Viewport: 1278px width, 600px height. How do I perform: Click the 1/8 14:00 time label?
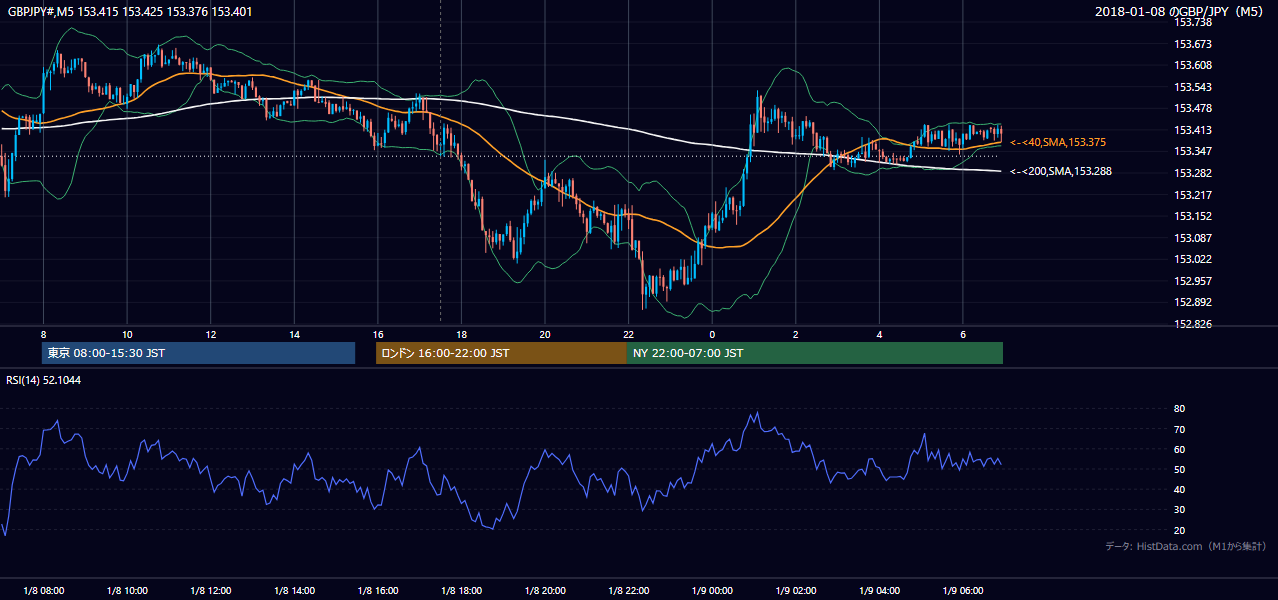(294, 590)
